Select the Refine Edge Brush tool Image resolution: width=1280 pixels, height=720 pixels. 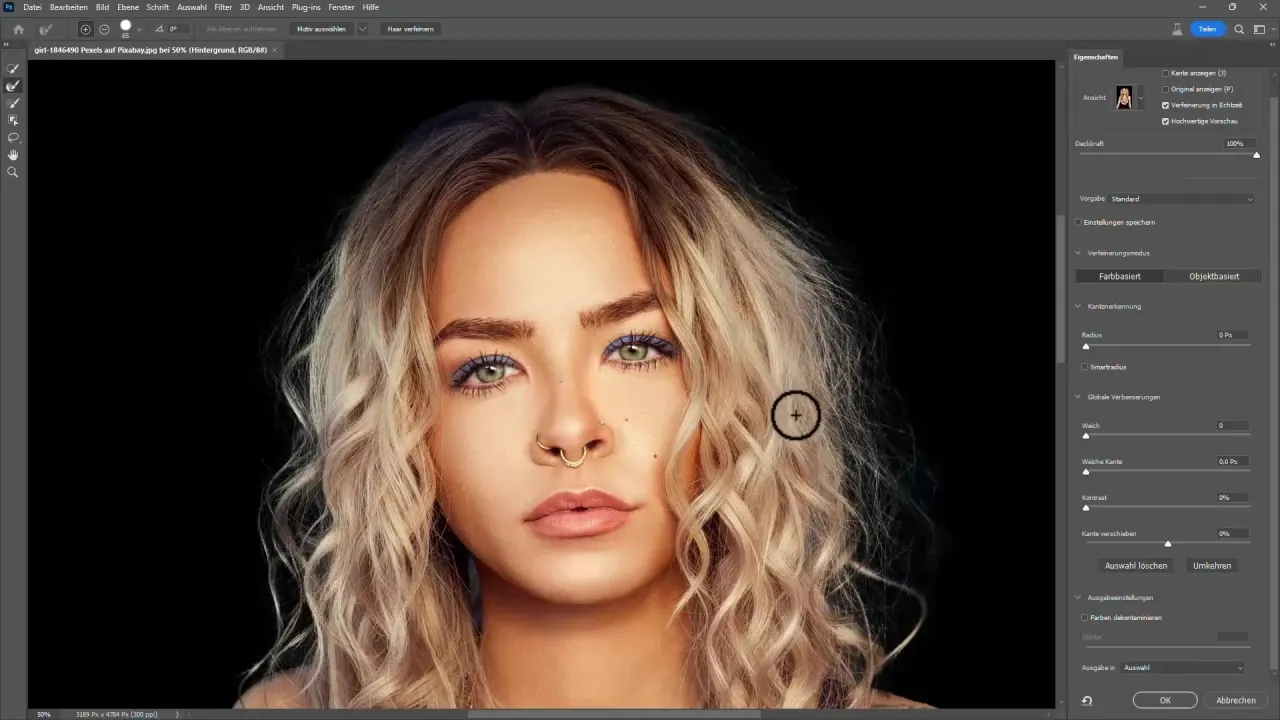[13, 86]
